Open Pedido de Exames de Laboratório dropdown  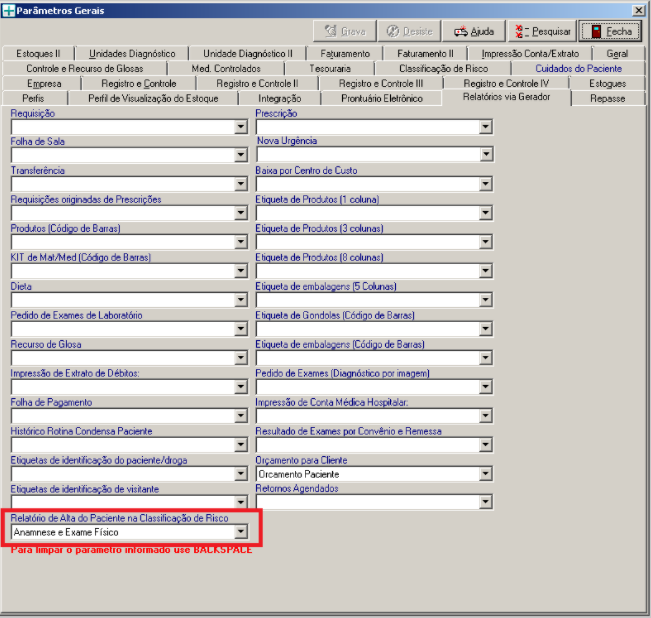pos(240,329)
